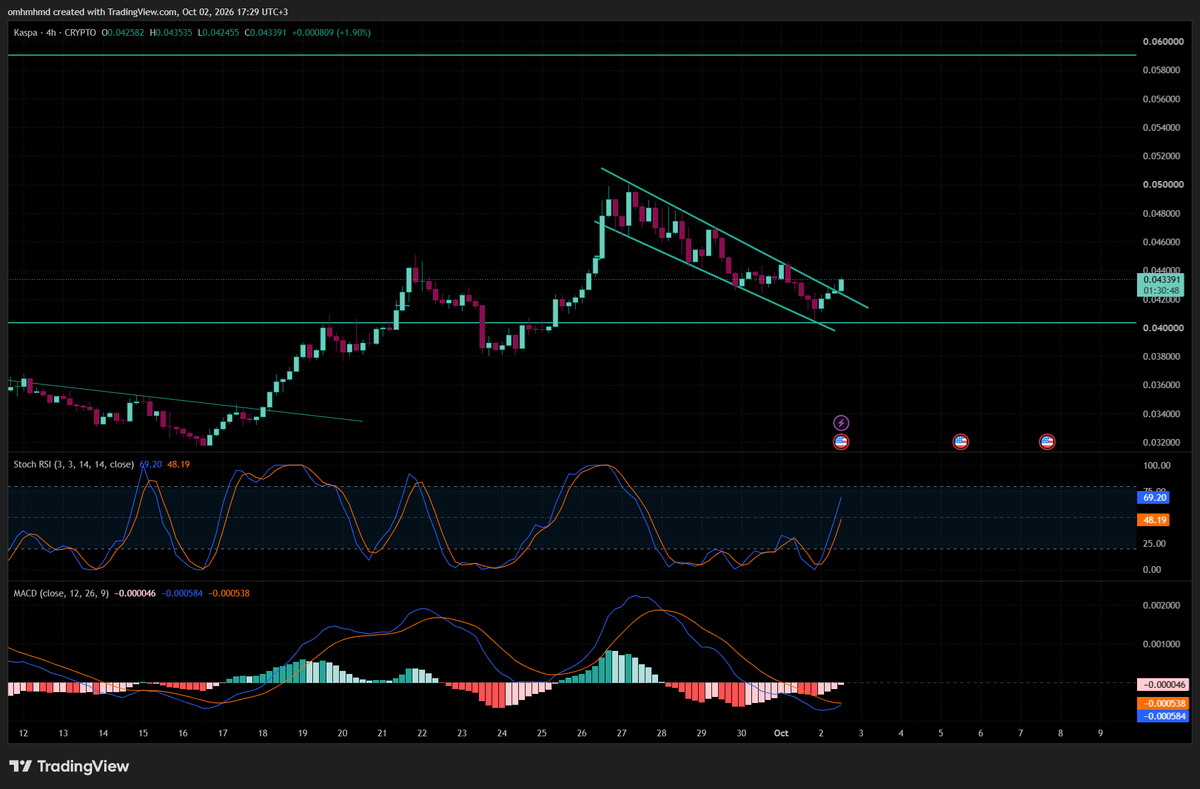
Task: Click date 9 on the time axis
Action: click(x=1100, y=733)
